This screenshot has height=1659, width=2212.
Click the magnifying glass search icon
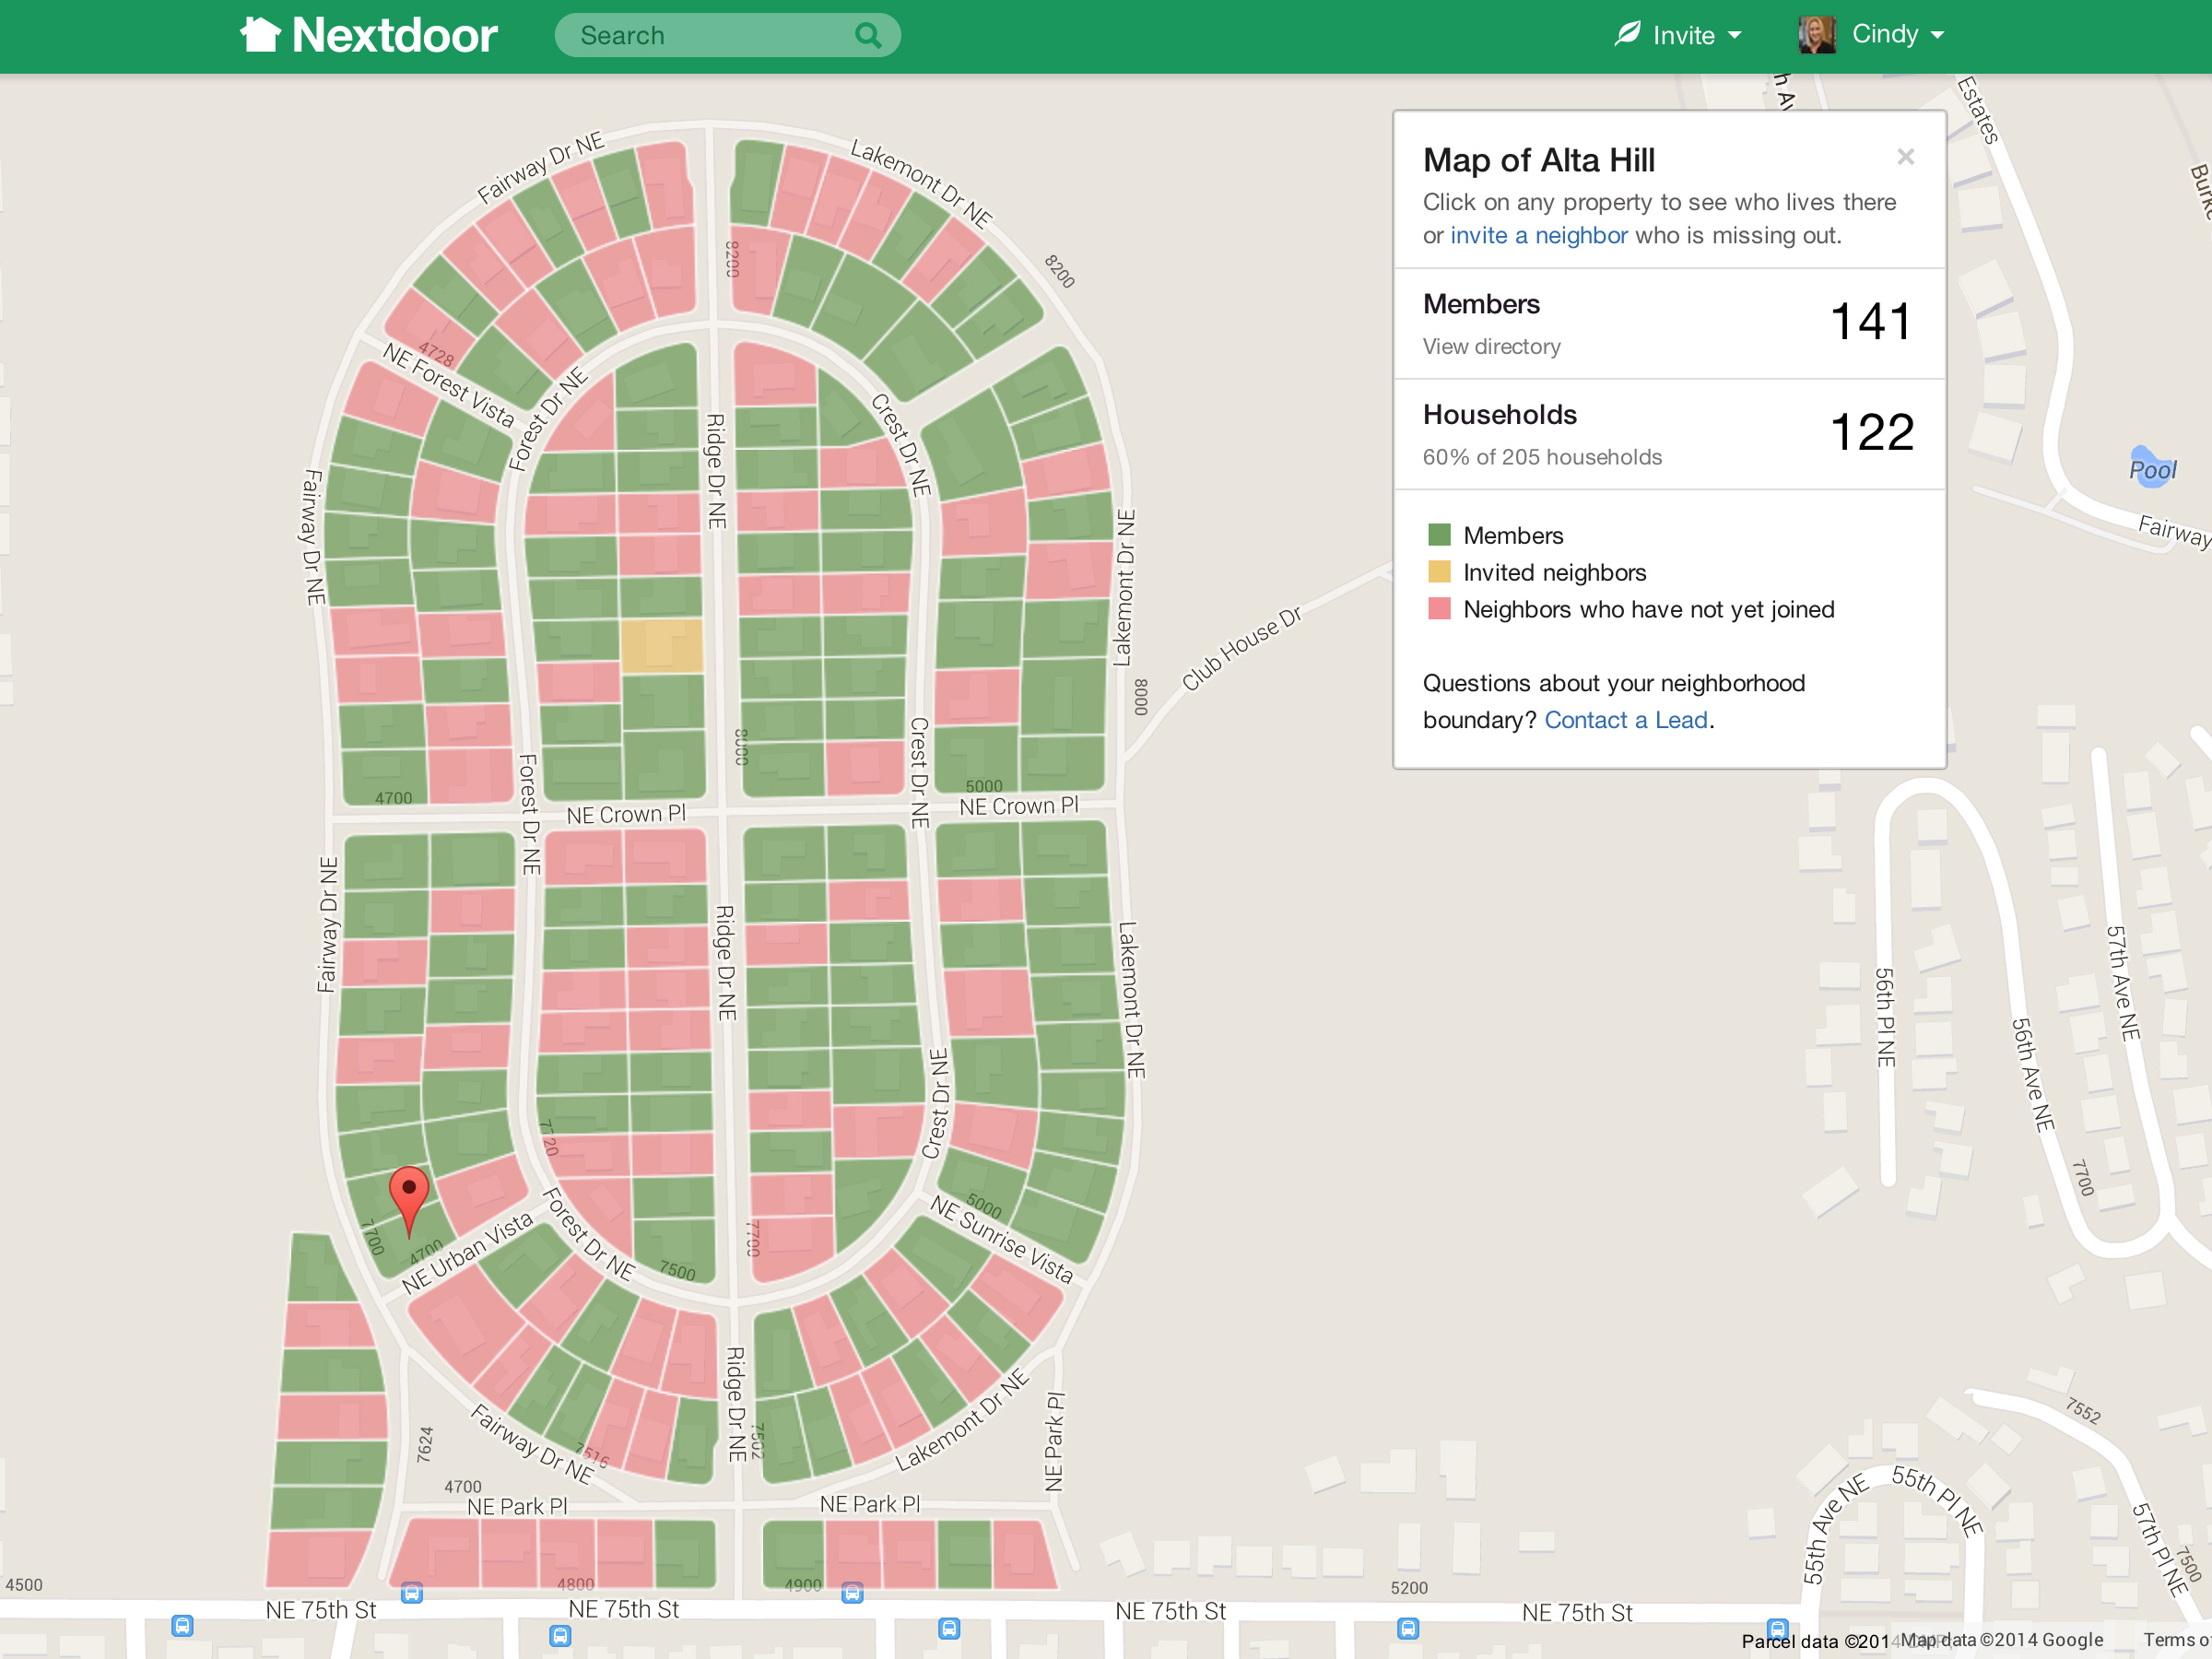pos(867,36)
